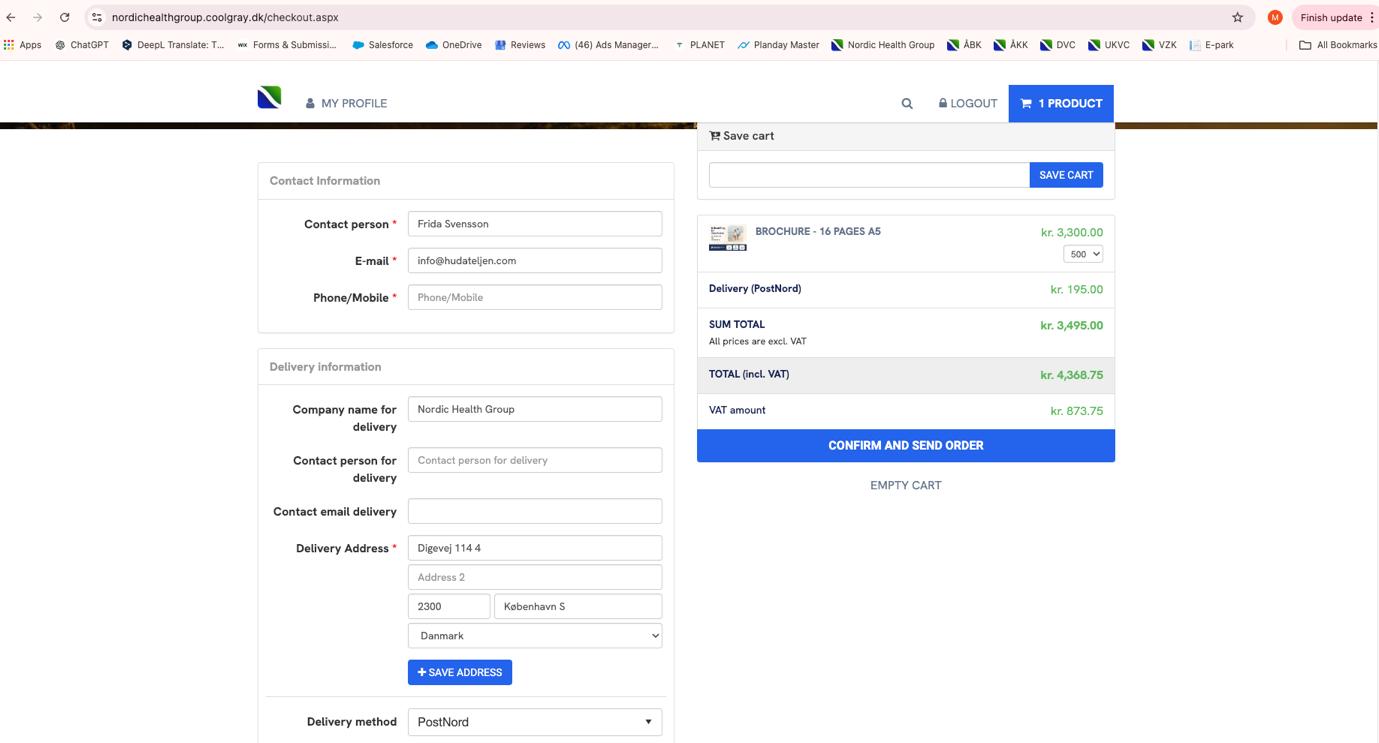The height and width of the screenshot is (743, 1379).
Task: Open the OneDrive bookmark
Action: pos(454,45)
